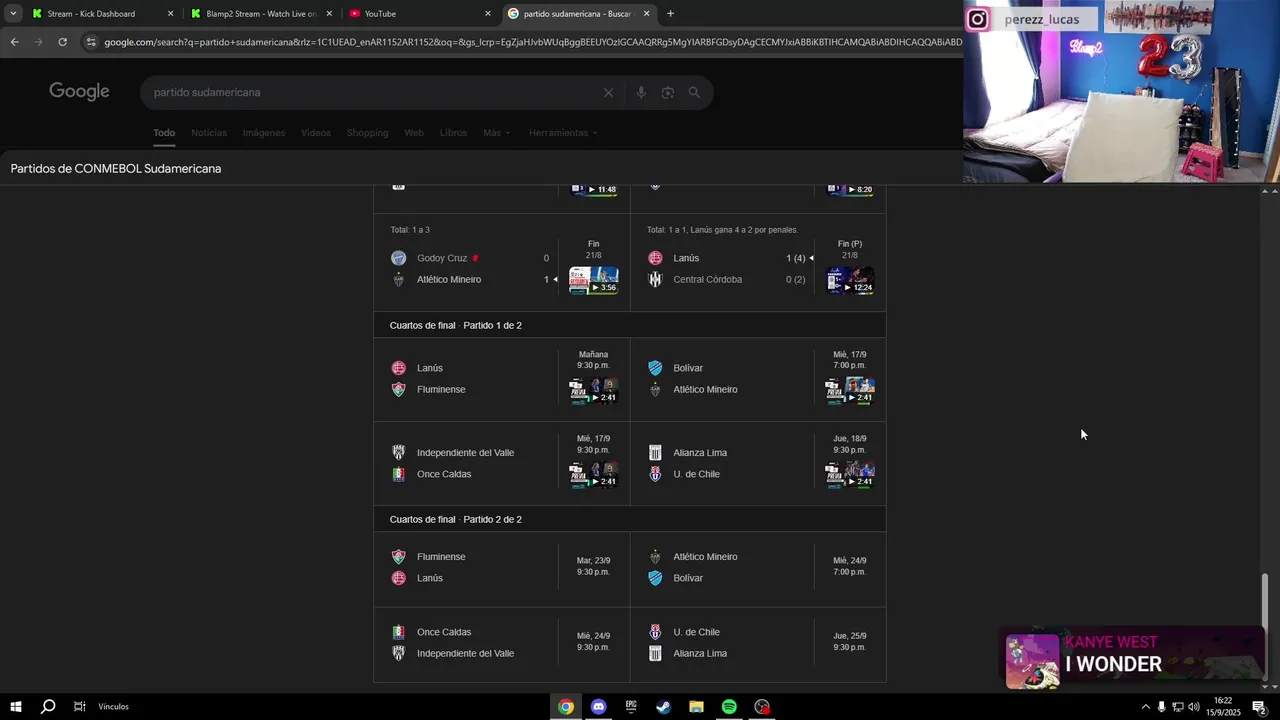The image size is (1280, 720).
Task: Switch to the YouTube tab
Action: click(x=420, y=14)
